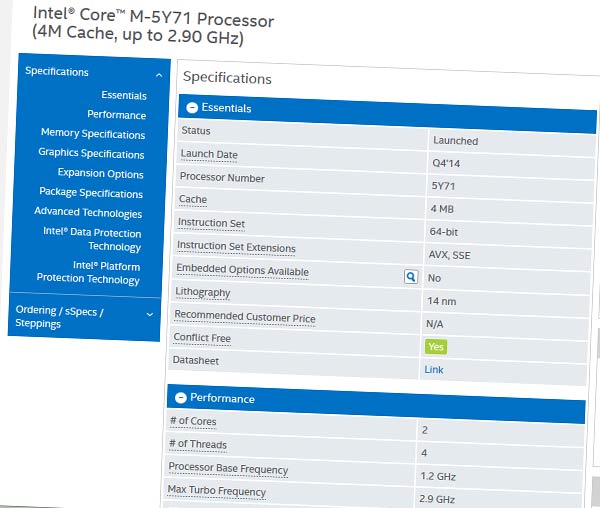Open the Datasheet Link
The width and height of the screenshot is (600, 508).
click(x=434, y=370)
